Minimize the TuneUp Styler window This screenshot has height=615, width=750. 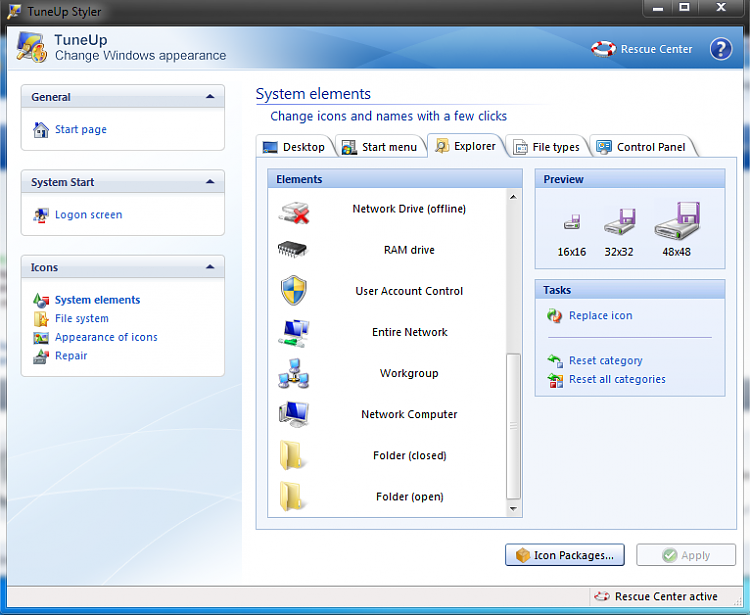coord(658,8)
